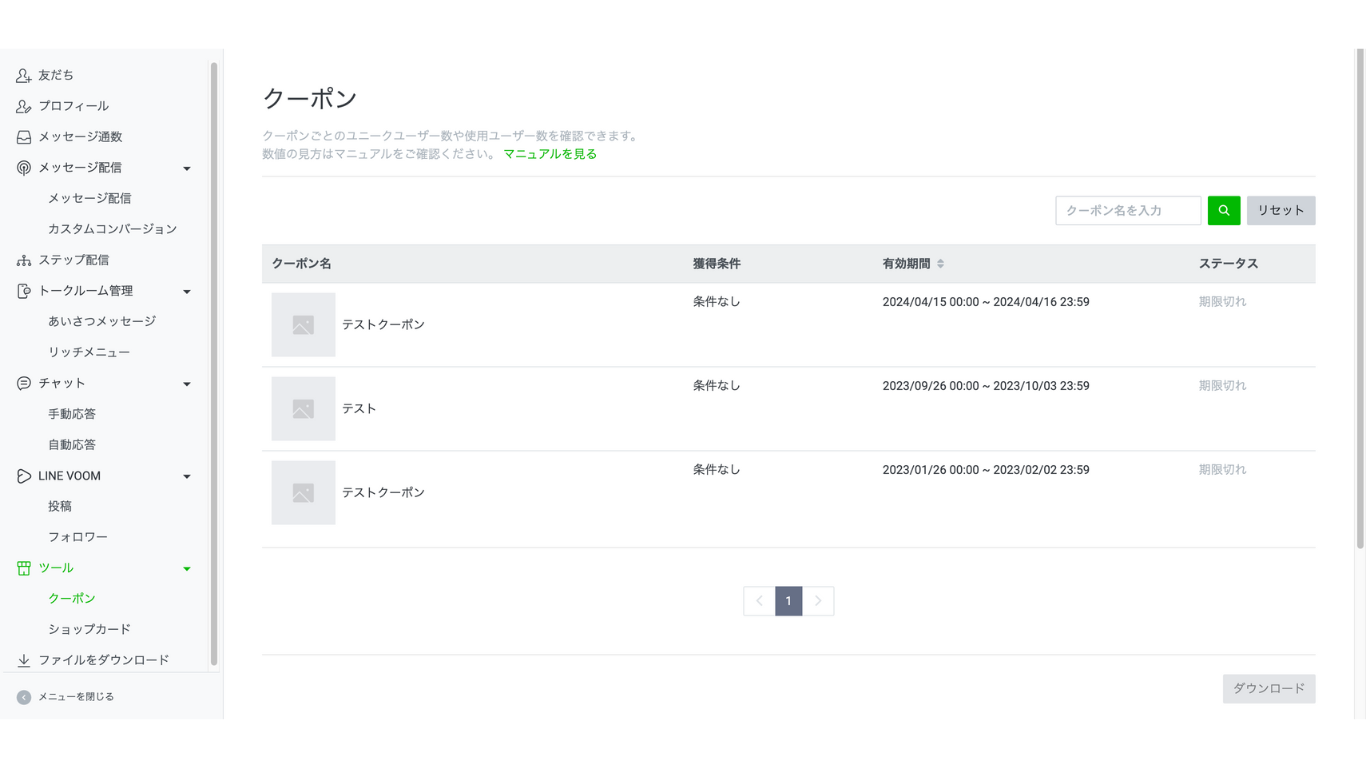Screen dimensions: 1366x768
Task: Sort by the 有効期間 sort arrows
Action: tap(940, 264)
